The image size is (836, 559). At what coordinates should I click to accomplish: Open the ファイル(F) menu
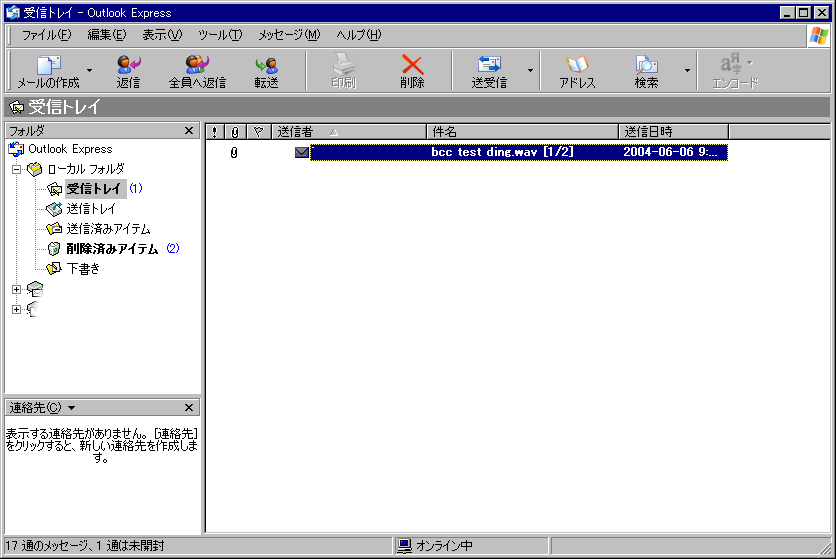point(46,35)
